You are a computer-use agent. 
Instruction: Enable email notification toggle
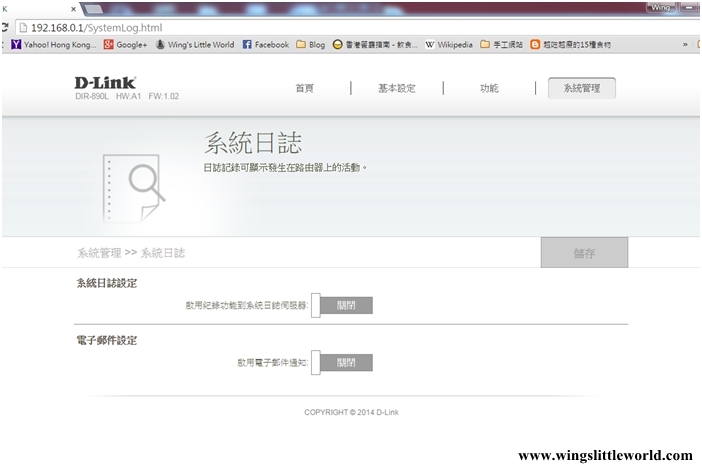[341, 363]
